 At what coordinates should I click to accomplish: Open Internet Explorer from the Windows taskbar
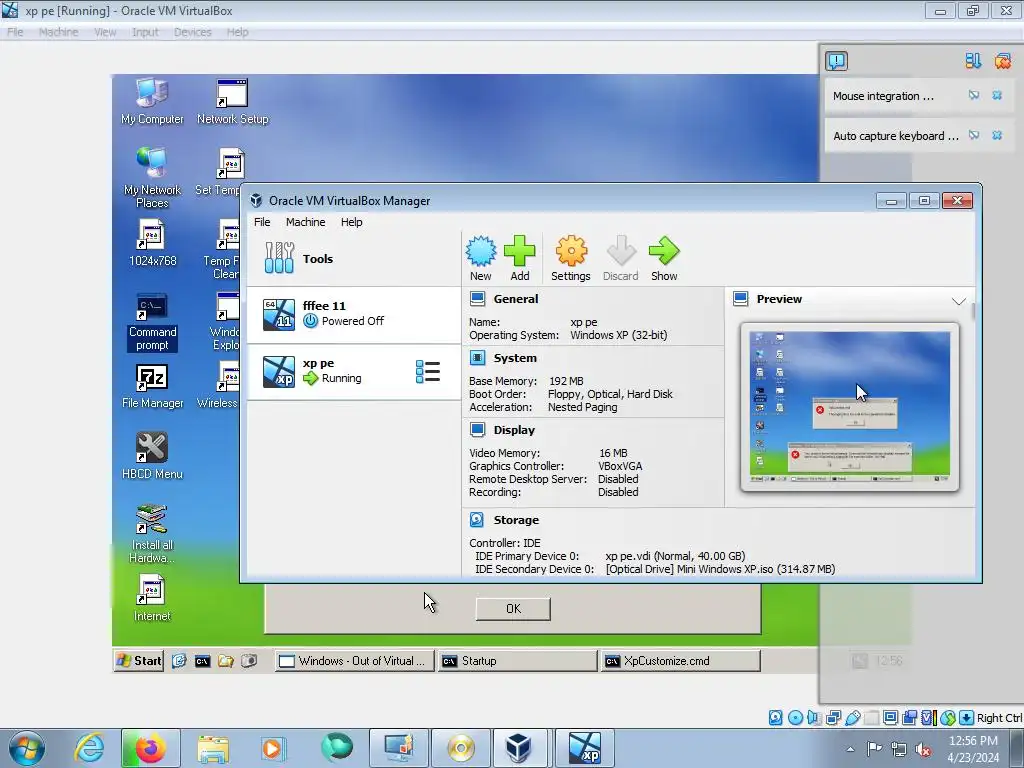(x=89, y=748)
